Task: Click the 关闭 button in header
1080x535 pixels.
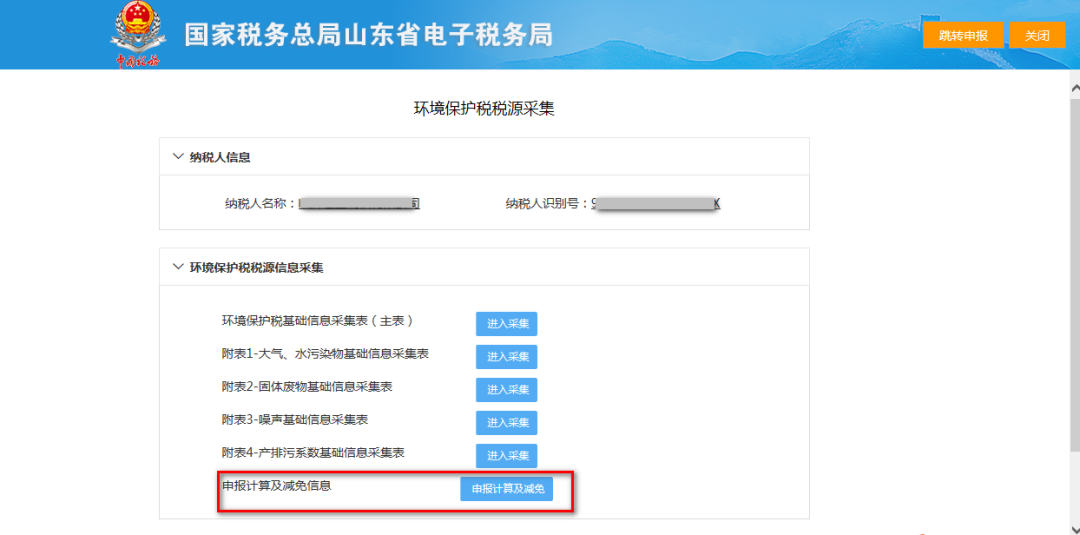Action: 1037,36
